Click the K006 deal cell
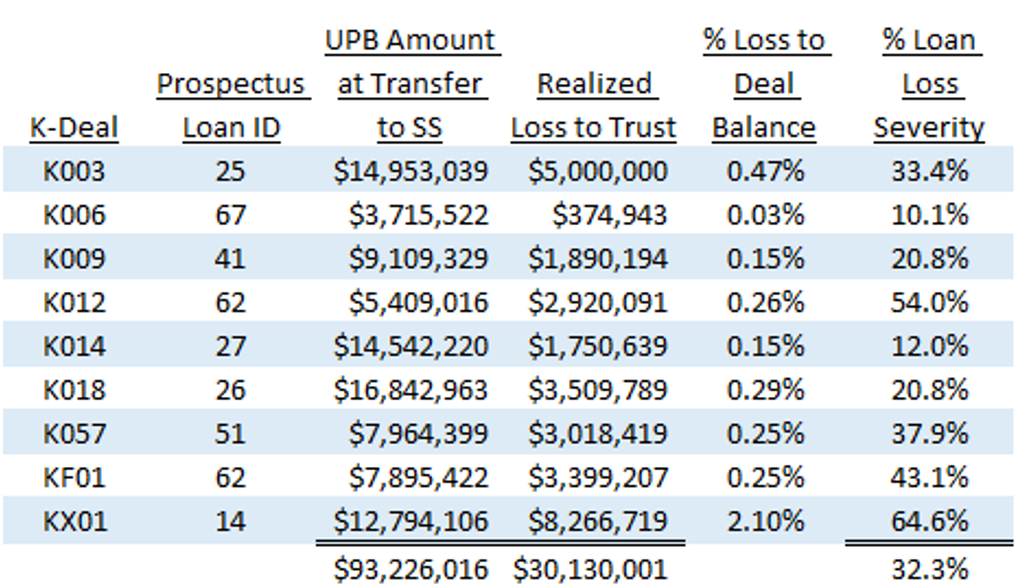Viewport: 1018px width, 584px height. [x=74, y=215]
